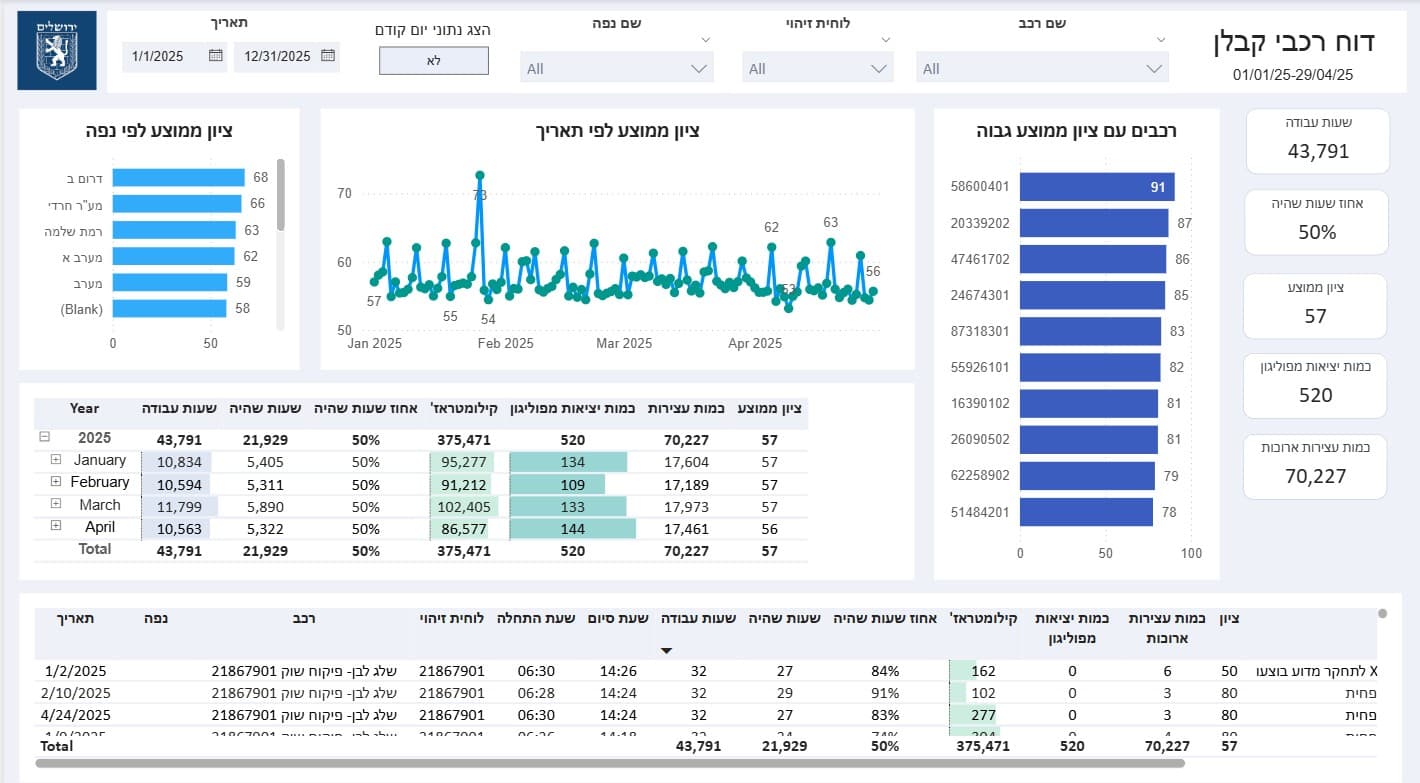The image size is (1420, 783).
Task: Open the start date calendar picker icon
Action: pyautogui.click(x=216, y=56)
